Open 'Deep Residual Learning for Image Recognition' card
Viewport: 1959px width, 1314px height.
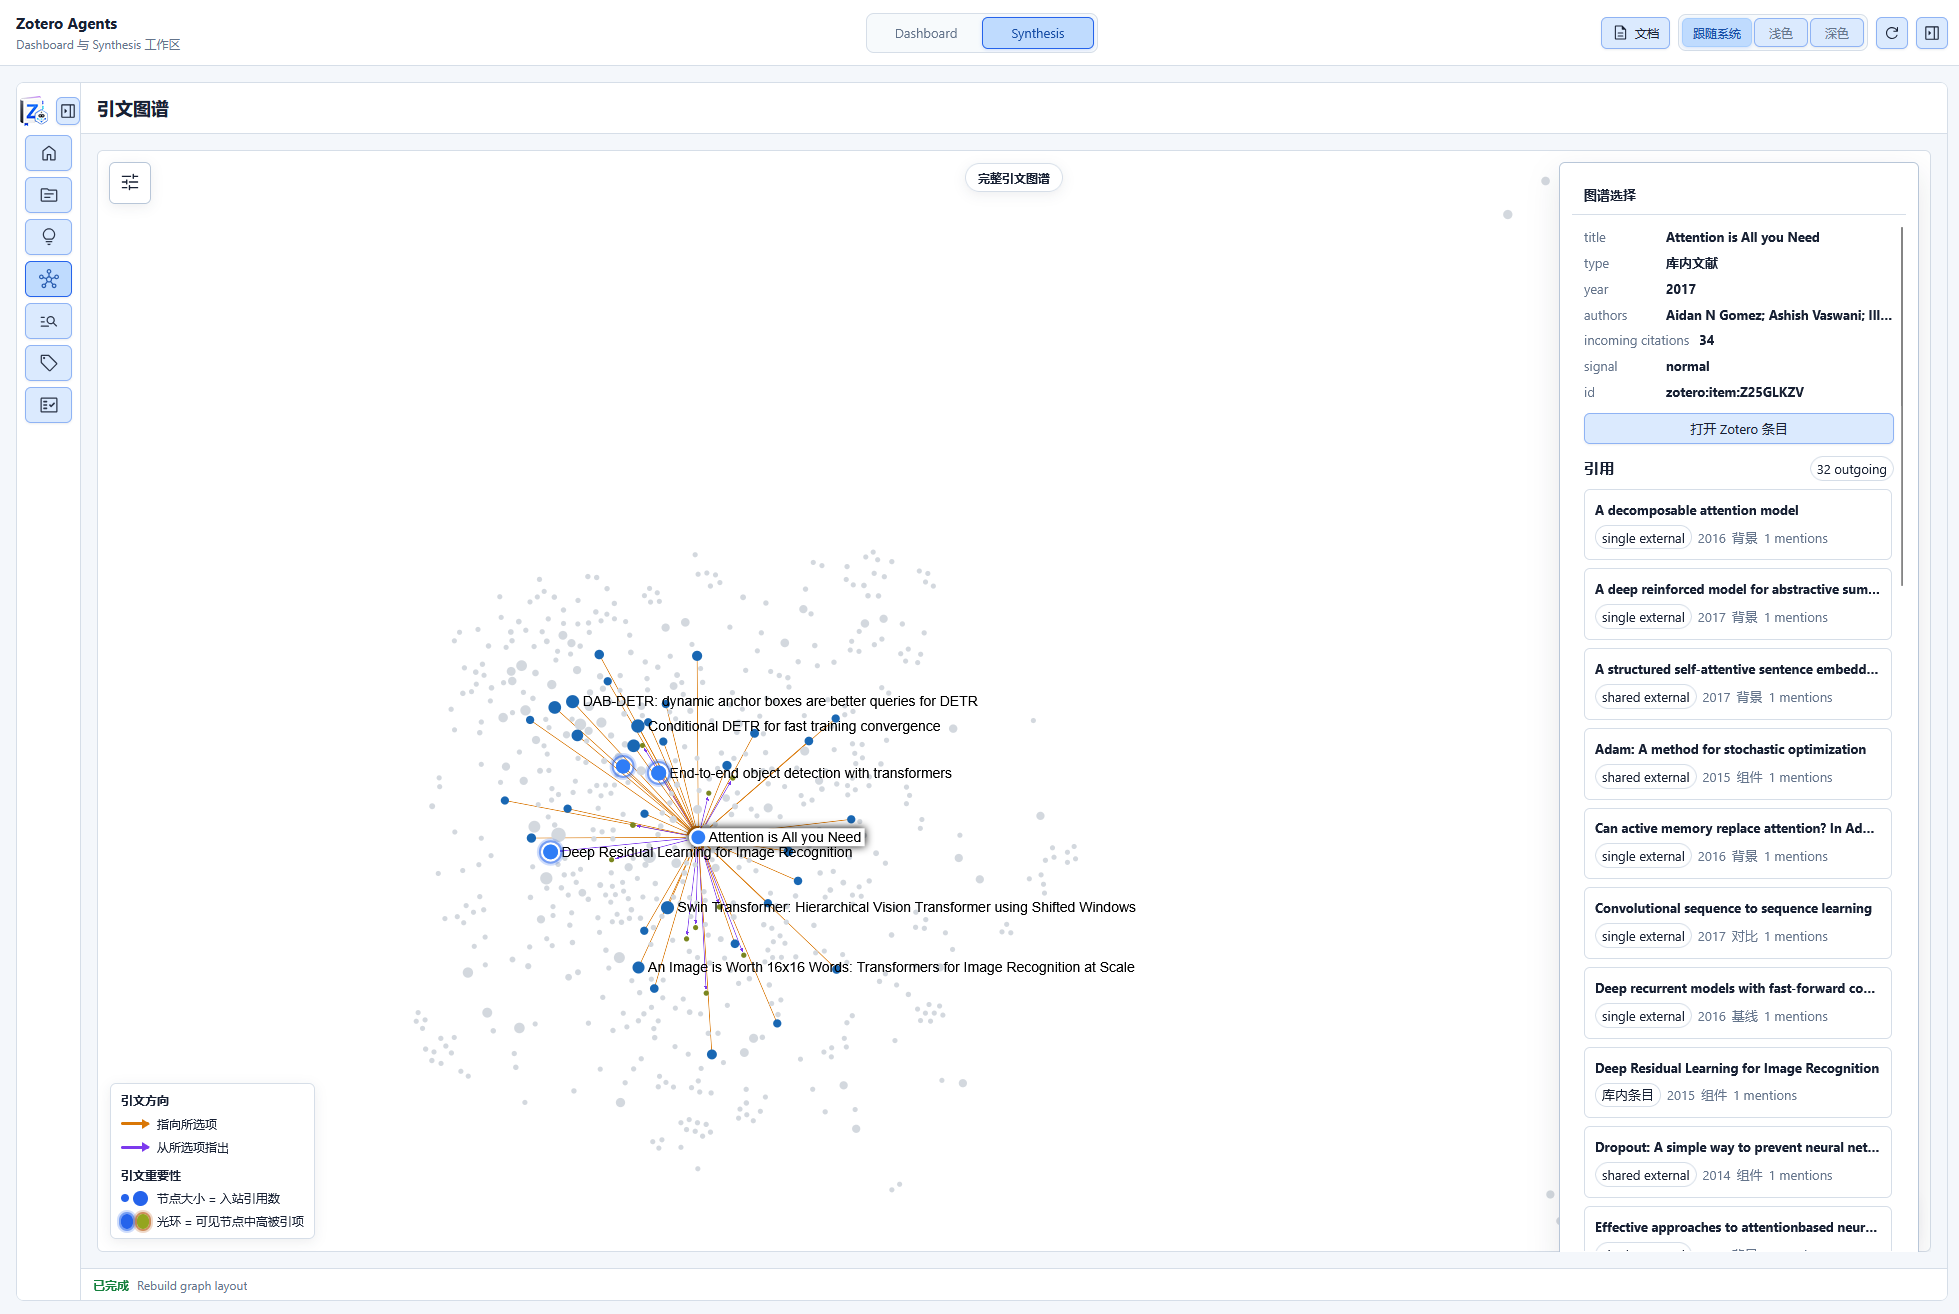coord(1737,1082)
